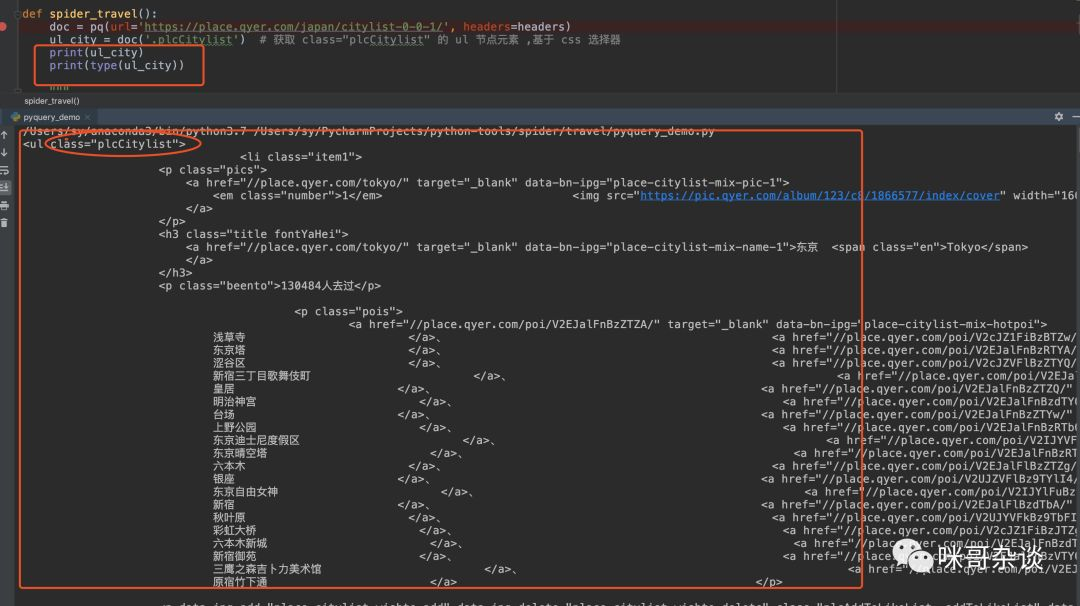Click the 东京晴空塔 entry in output

[x=240, y=453]
